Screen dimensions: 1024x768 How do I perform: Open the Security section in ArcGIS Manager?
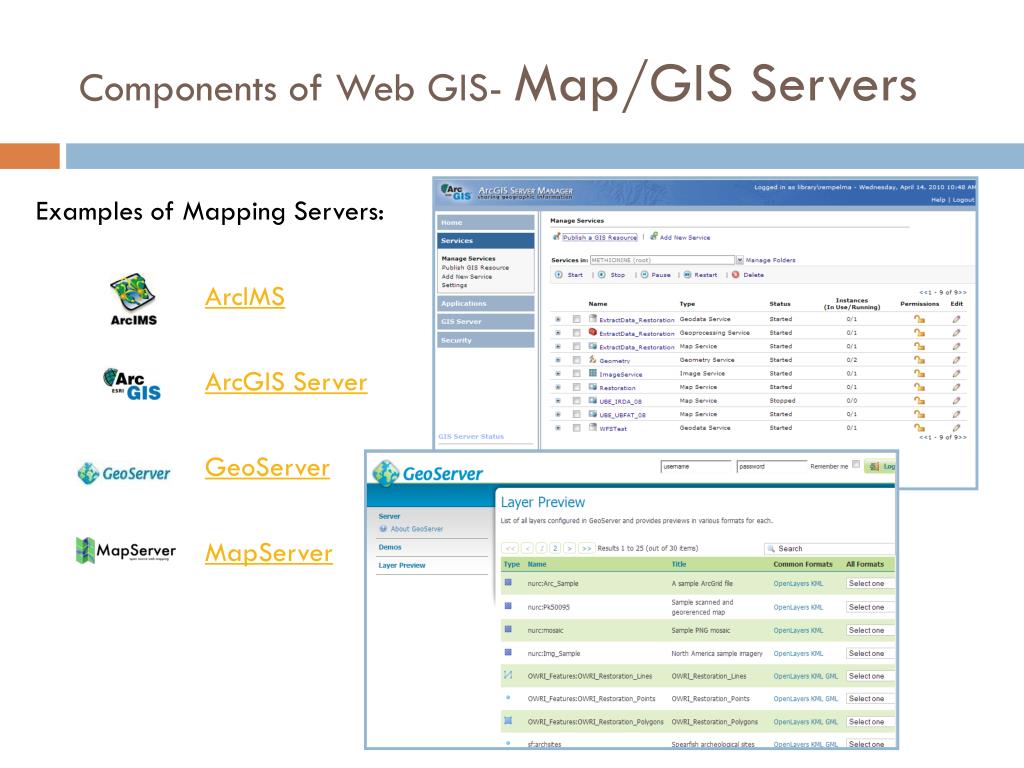coord(485,340)
